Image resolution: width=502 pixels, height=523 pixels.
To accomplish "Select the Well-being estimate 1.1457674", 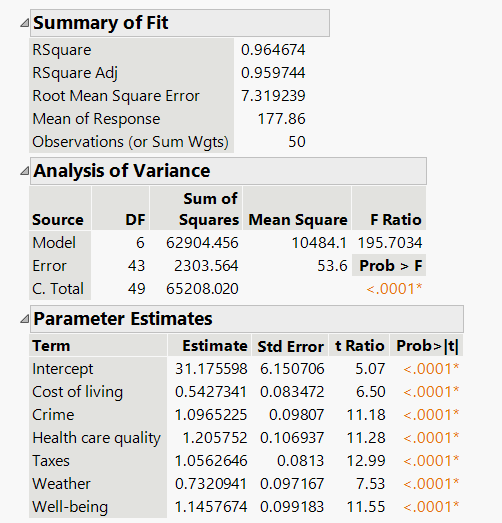I will click(x=211, y=507).
